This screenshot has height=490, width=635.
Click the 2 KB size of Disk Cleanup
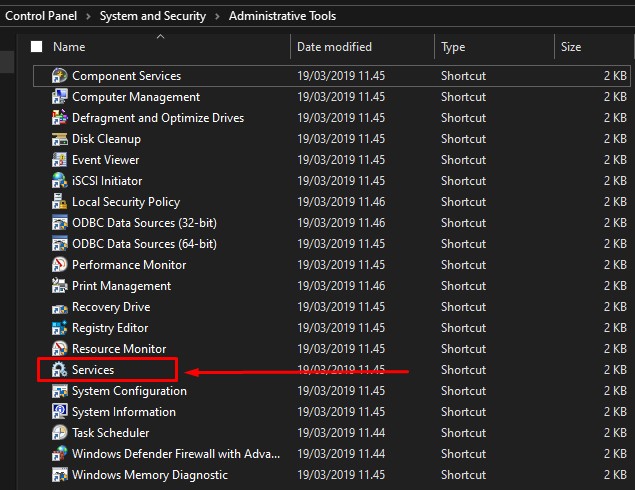(x=615, y=139)
